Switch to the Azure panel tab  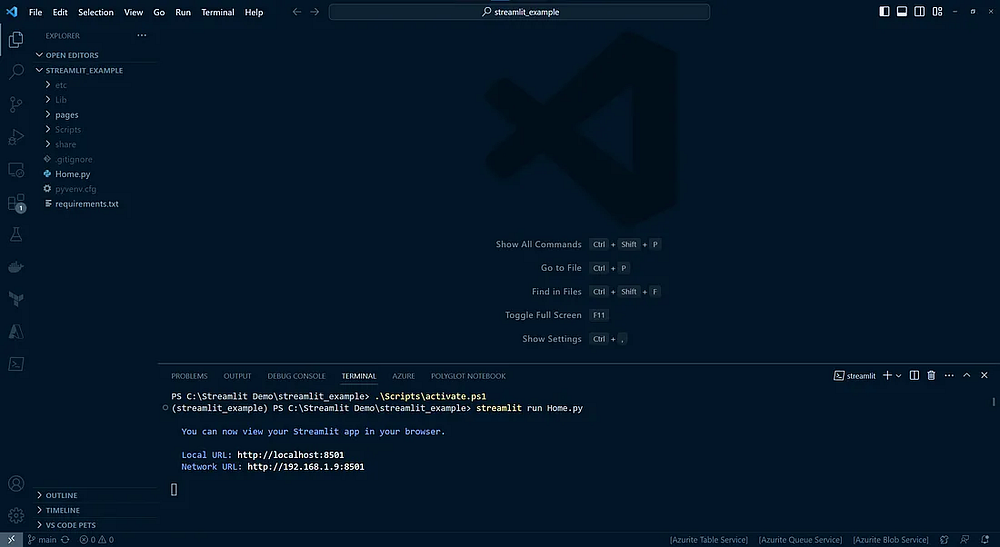403,376
